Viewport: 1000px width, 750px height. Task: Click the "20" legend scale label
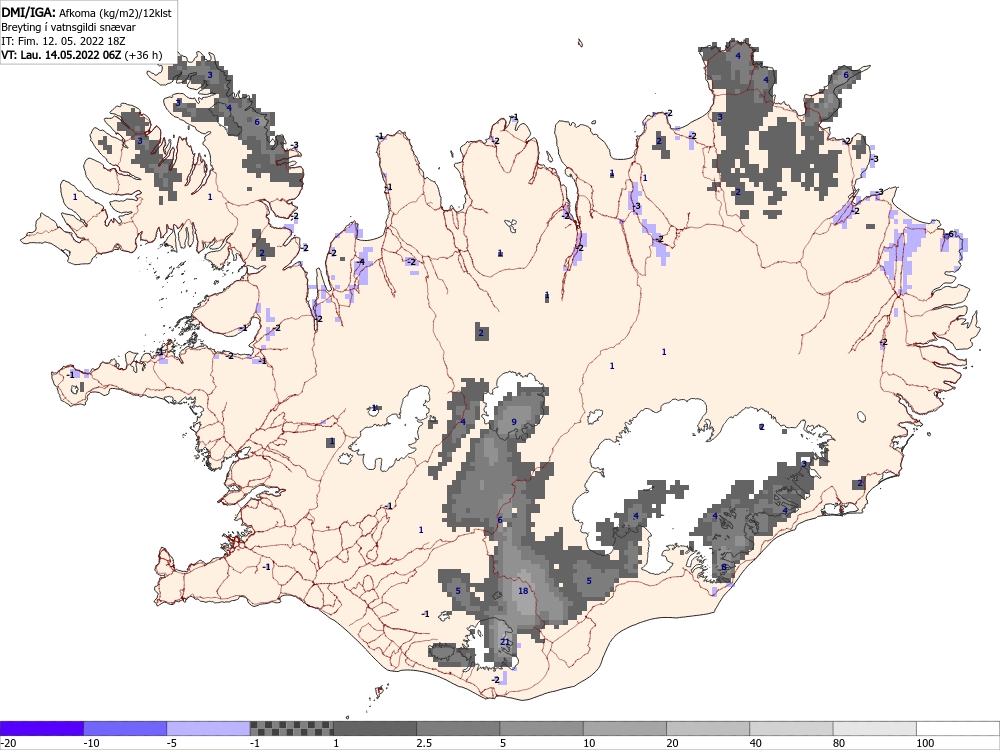tap(673, 743)
